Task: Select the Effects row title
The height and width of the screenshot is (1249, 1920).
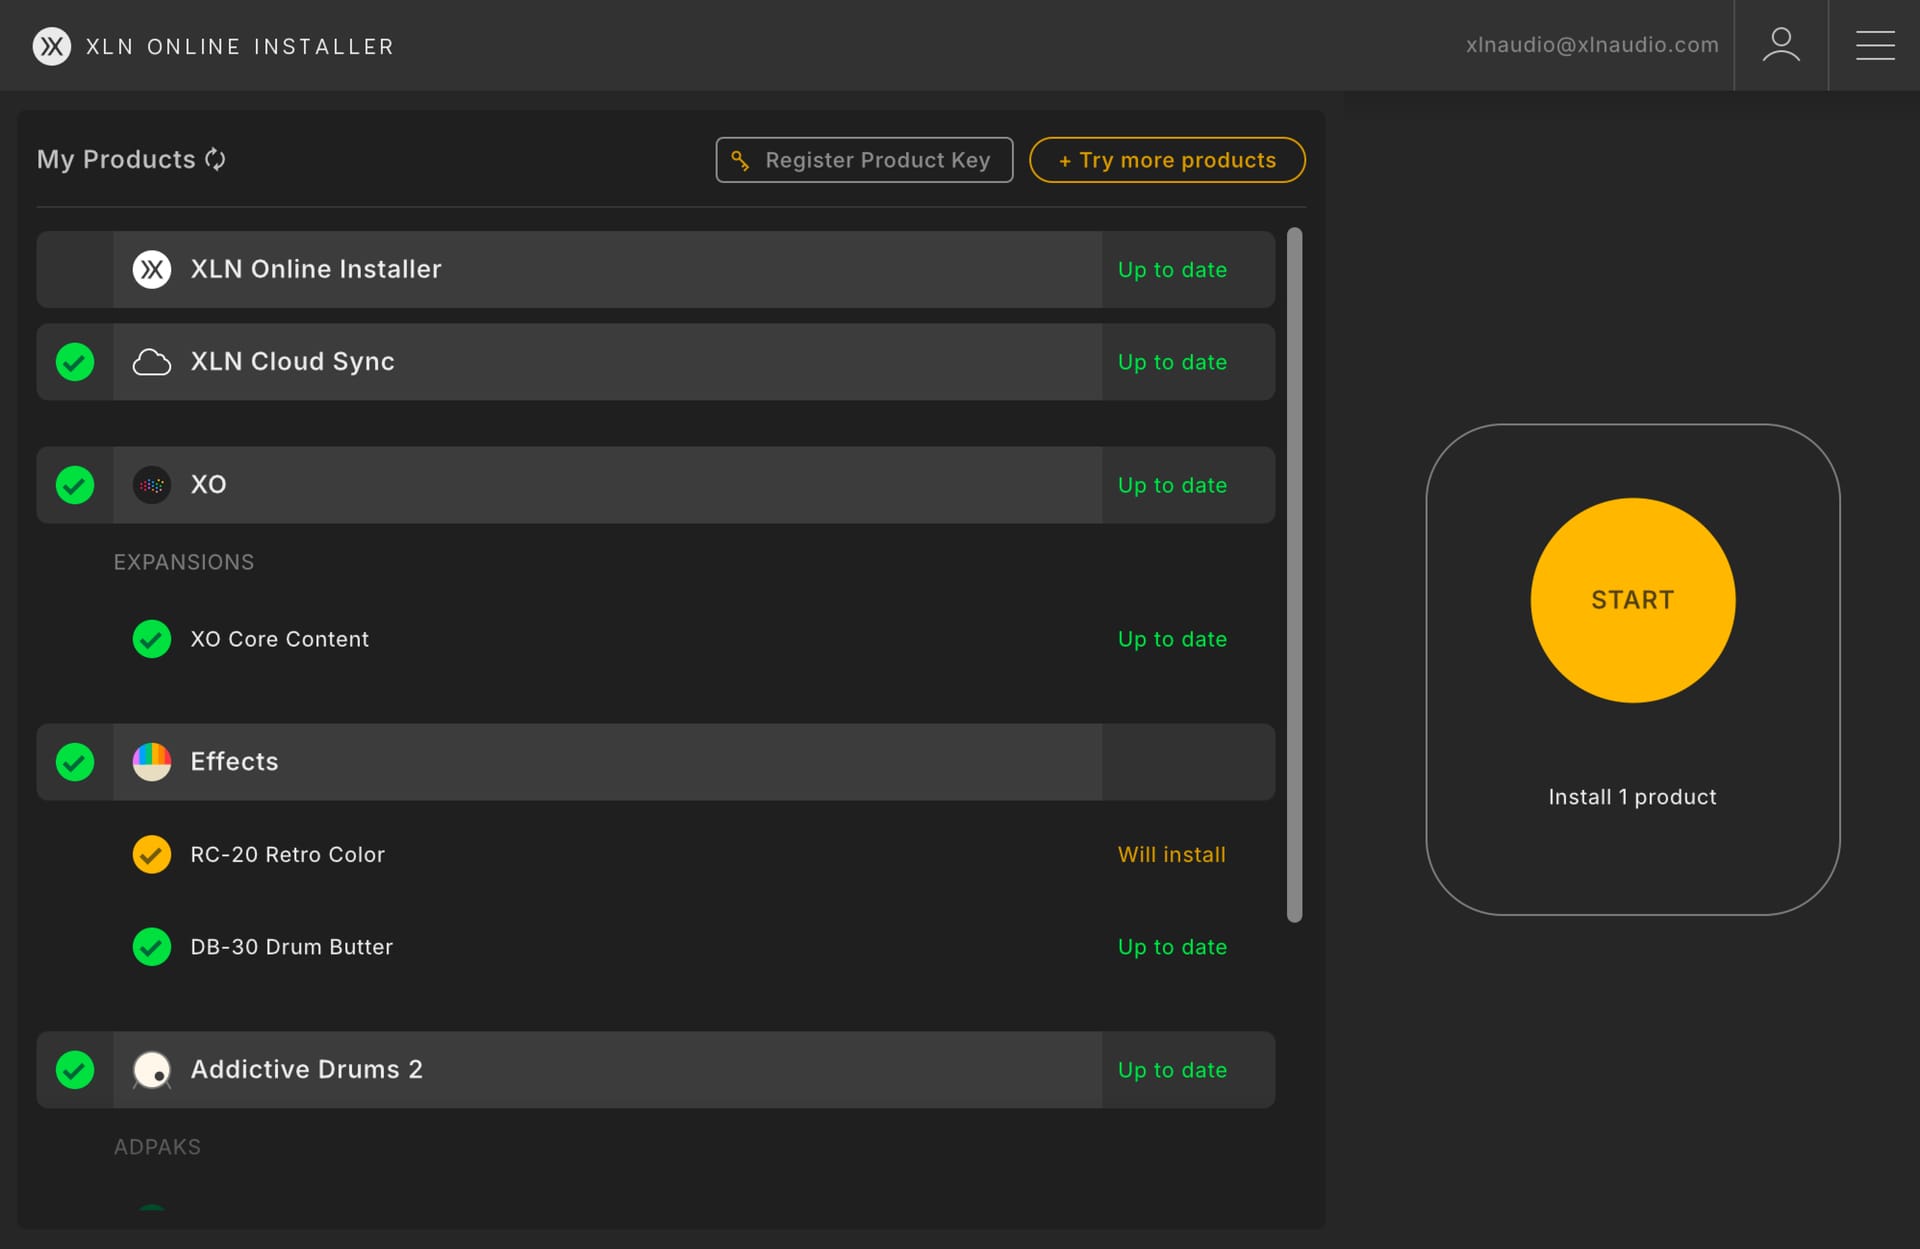Action: pyautogui.click(x=234, y=761)
